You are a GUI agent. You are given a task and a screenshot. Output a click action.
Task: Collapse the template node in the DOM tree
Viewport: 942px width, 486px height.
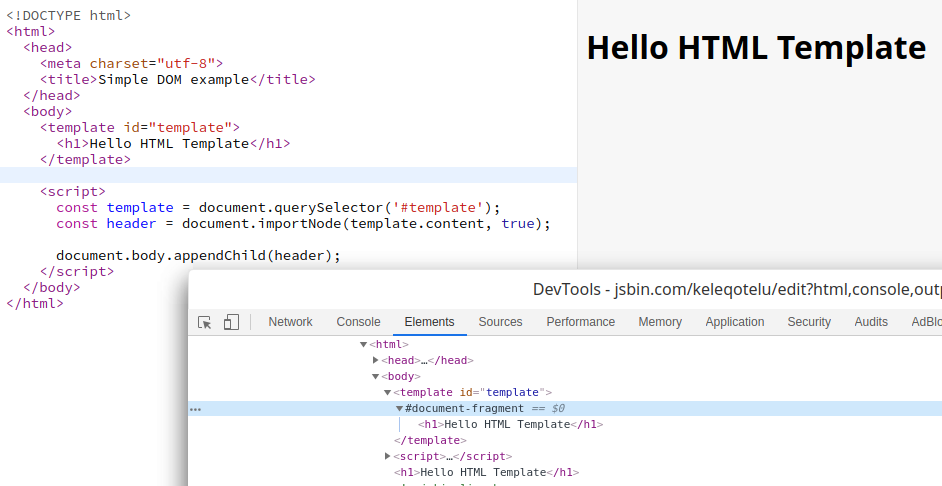click(x=387, y=393)
